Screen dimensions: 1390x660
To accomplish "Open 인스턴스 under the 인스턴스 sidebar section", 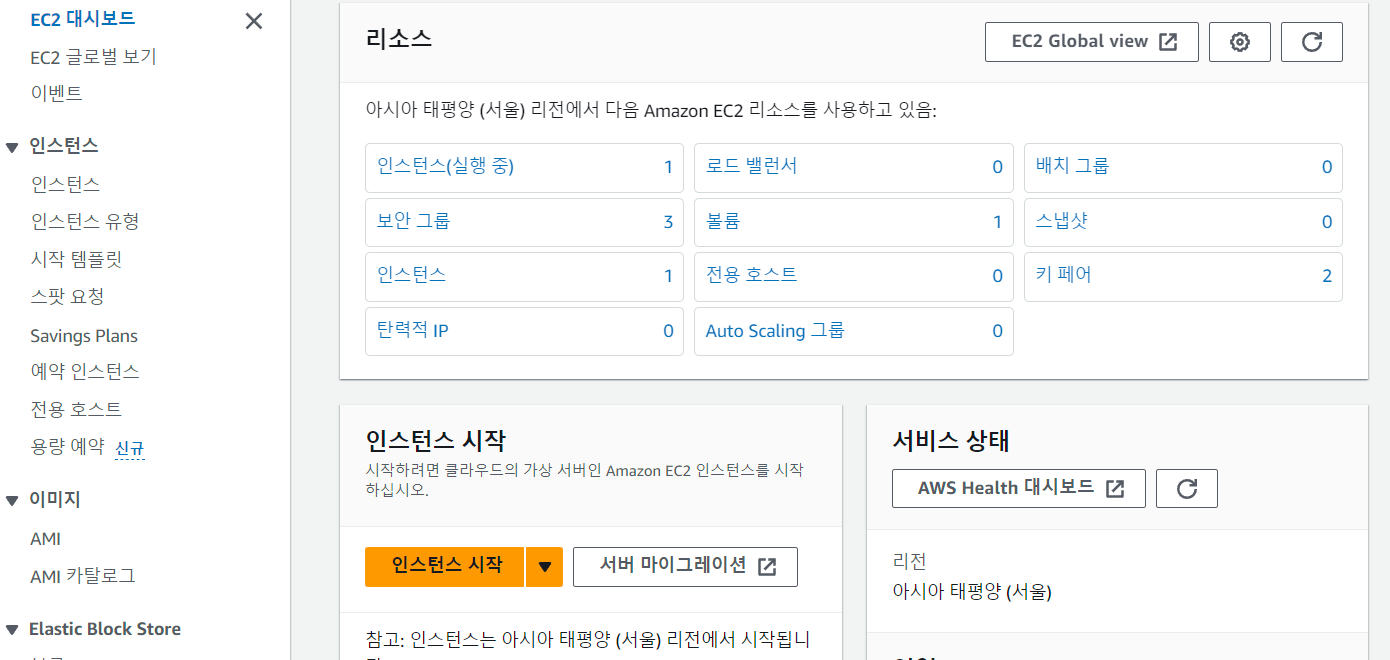I will tap(65, 185).
